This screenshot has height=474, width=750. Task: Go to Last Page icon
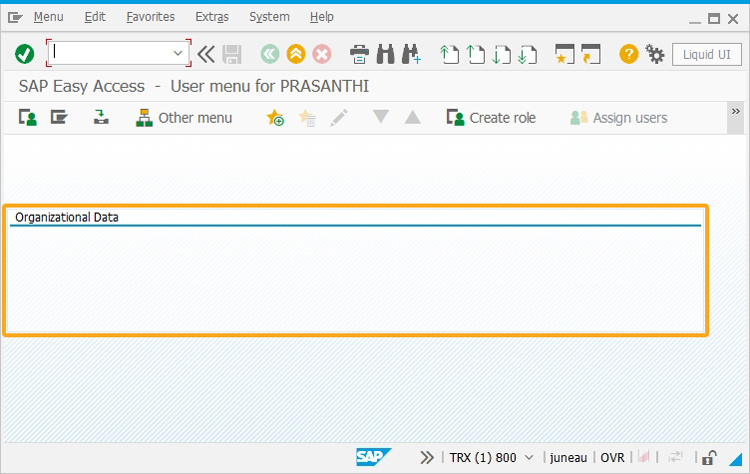coord(527,54)
